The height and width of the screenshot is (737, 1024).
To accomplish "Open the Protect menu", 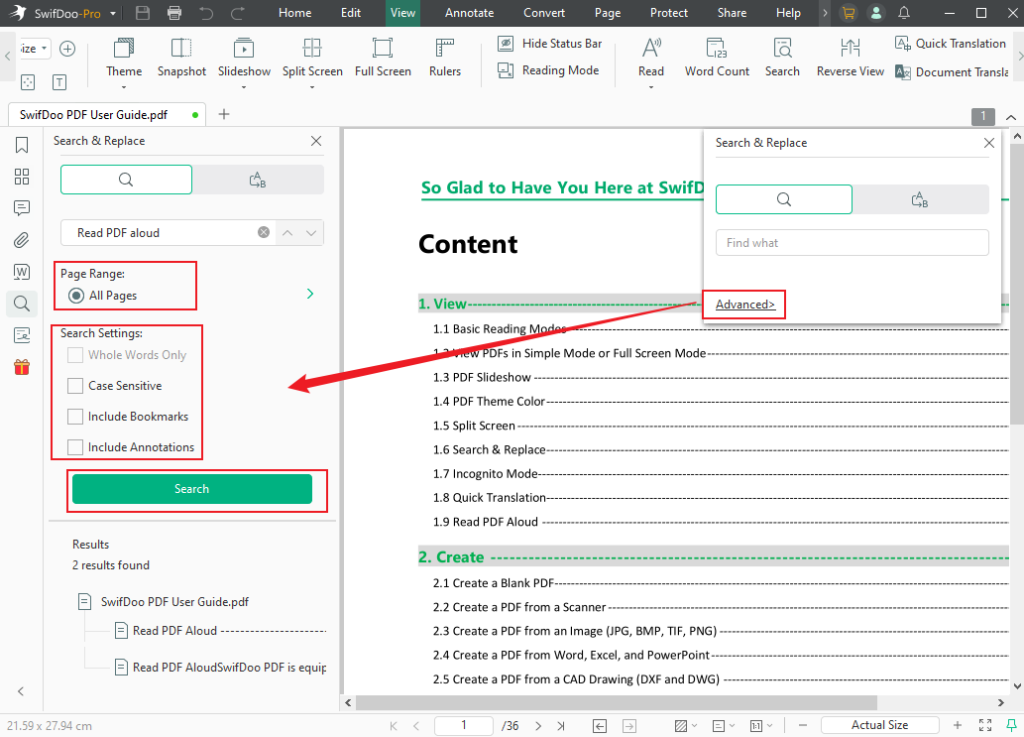I will 668,13.
